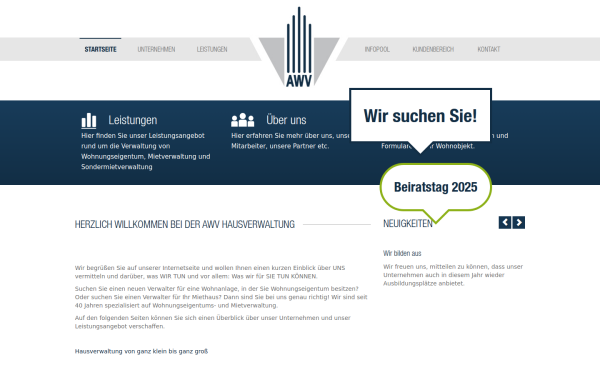This screenshot has width=600, height=375.
Task: Select Kundenbereich in the navigation bar
Action: coord(433,49)
